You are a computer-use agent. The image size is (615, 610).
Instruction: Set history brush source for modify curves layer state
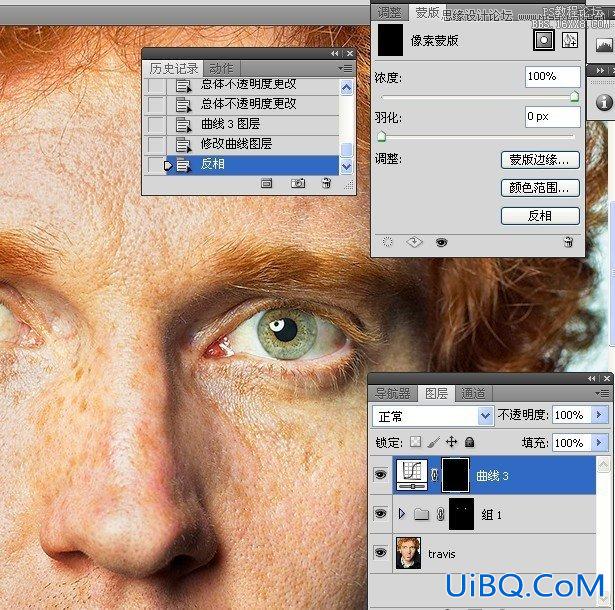156,145
